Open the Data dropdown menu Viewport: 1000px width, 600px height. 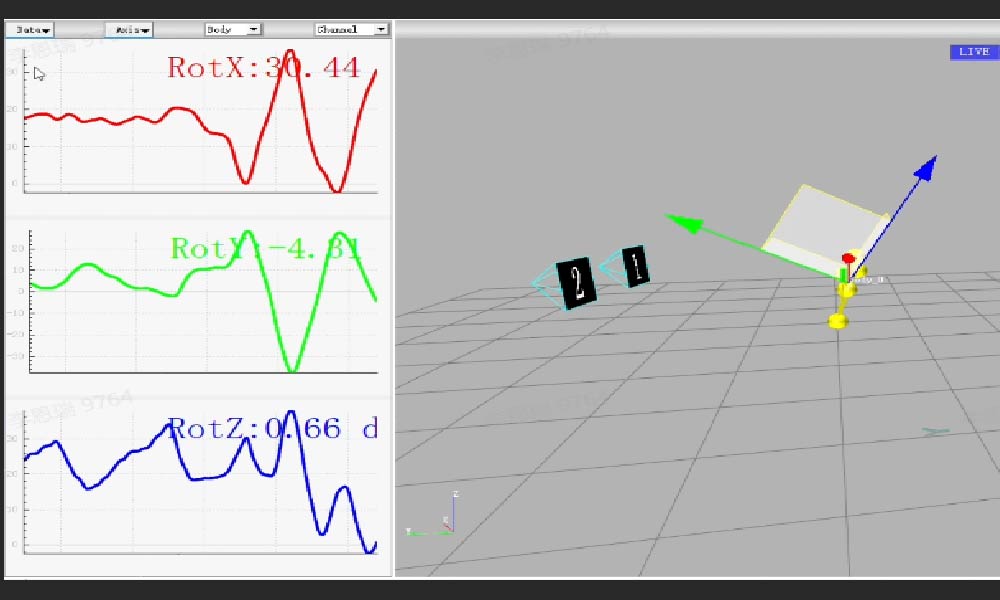click(x=29, y=30)
